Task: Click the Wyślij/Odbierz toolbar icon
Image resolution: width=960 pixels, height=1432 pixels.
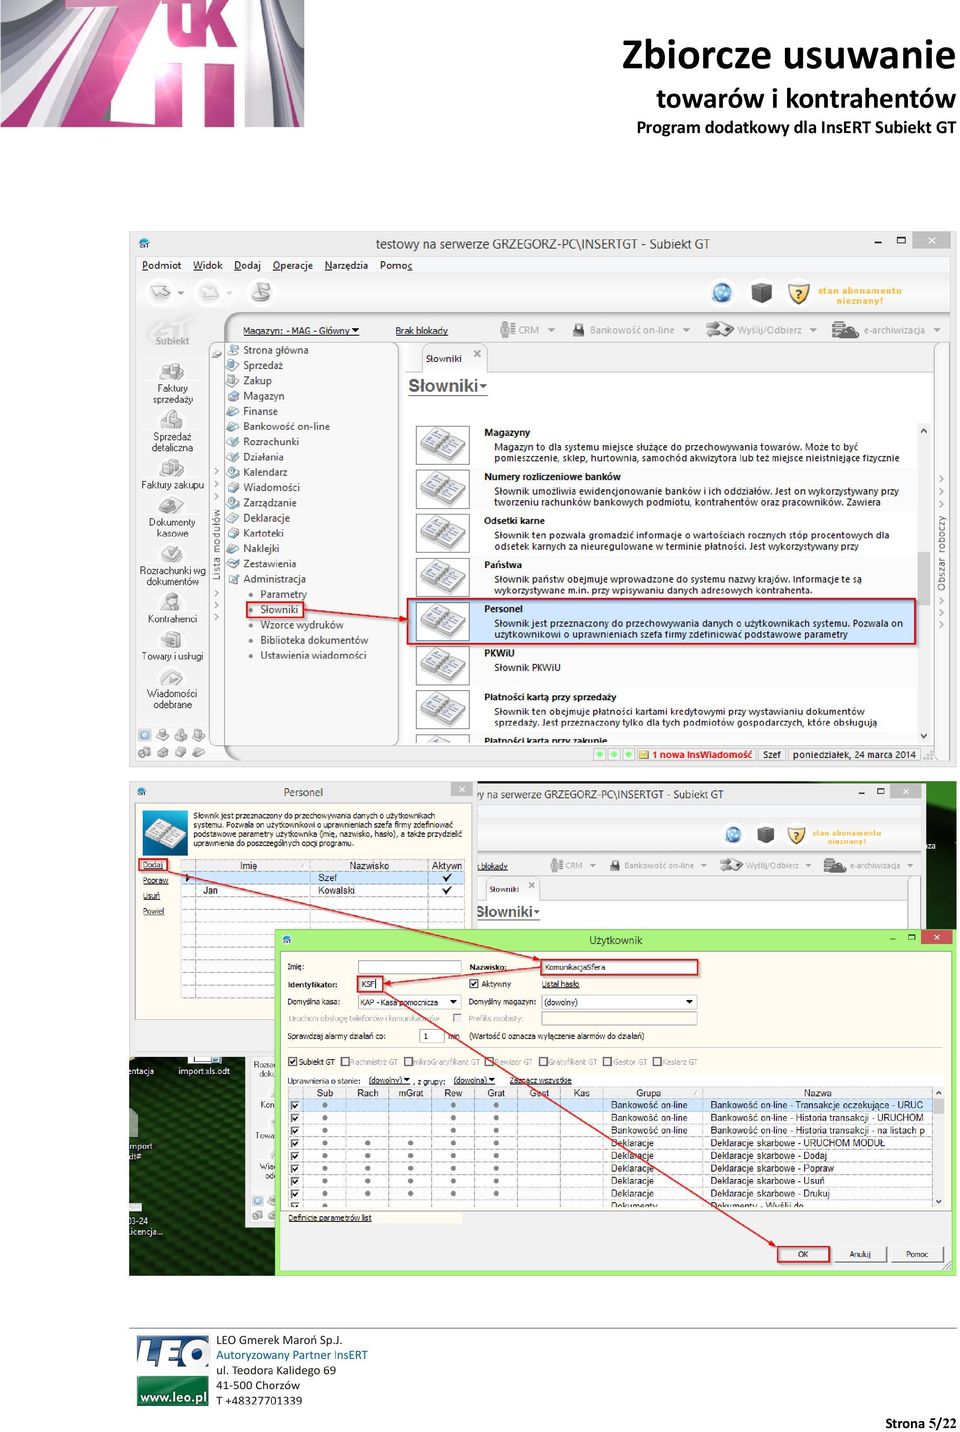Action: [x=720, y=330]
